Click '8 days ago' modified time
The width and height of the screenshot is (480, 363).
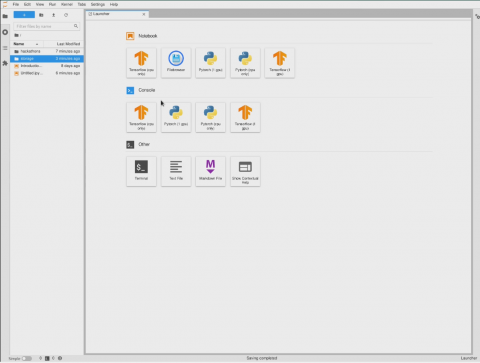(70, 66)
